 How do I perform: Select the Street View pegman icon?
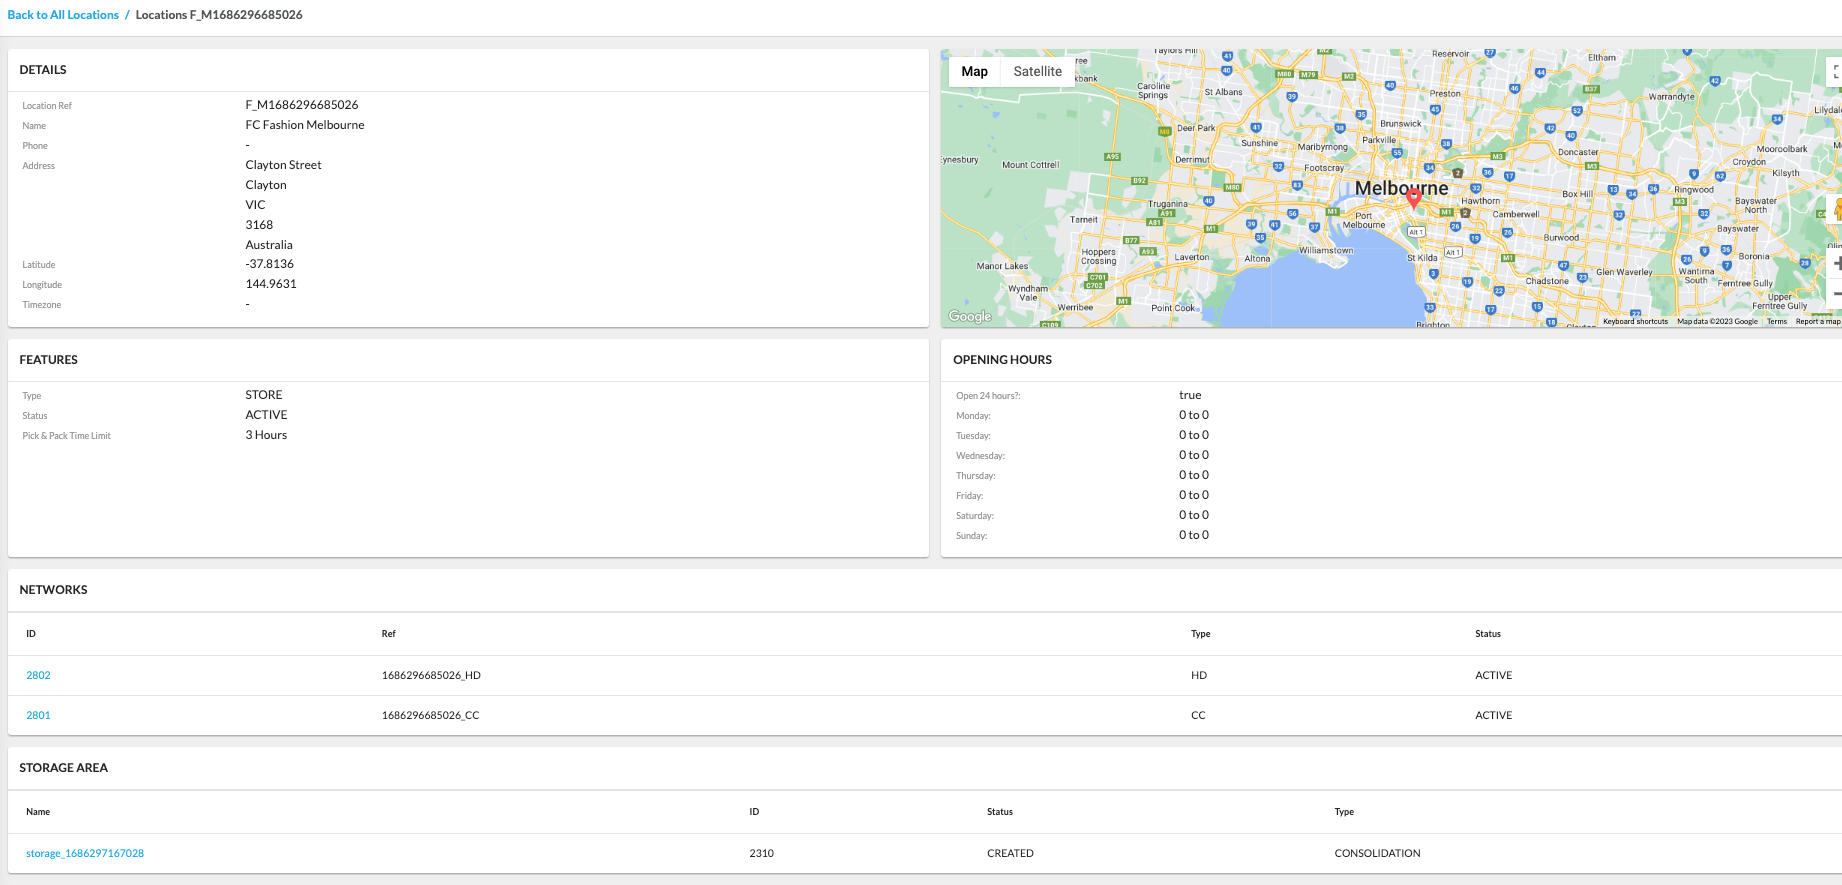click(x=1836, y=209)
